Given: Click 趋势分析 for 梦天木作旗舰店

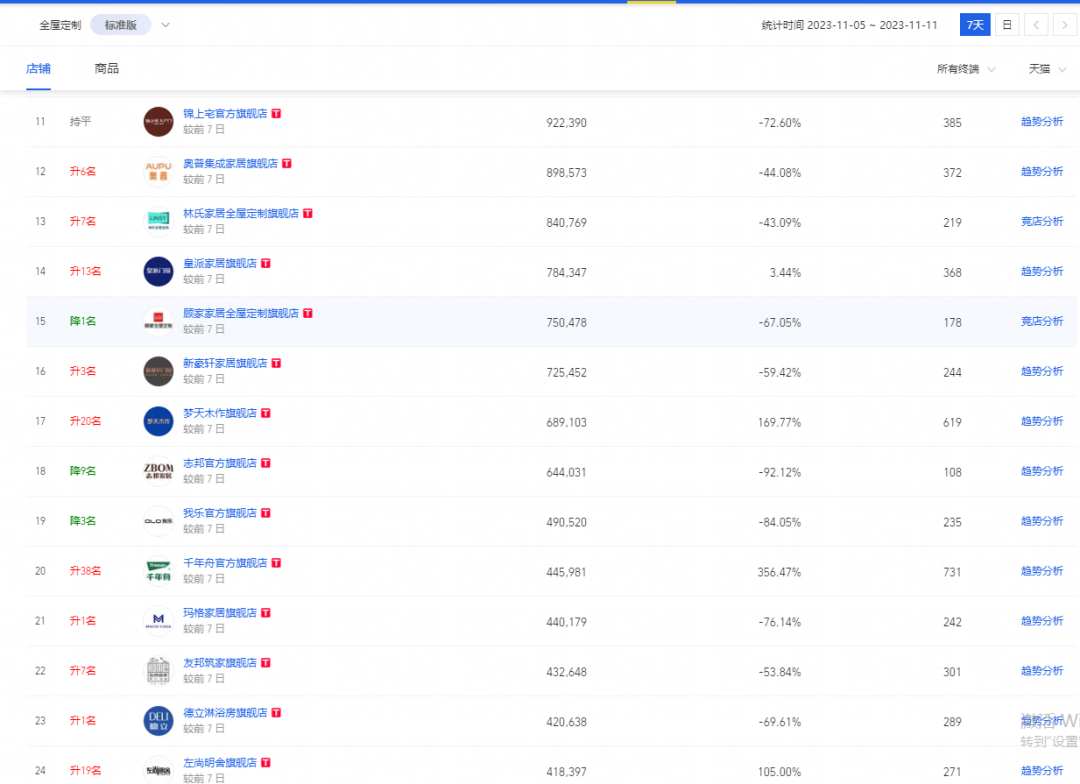Looking at the screenshot, I should pyautogui.click(x=1041, y=422).
